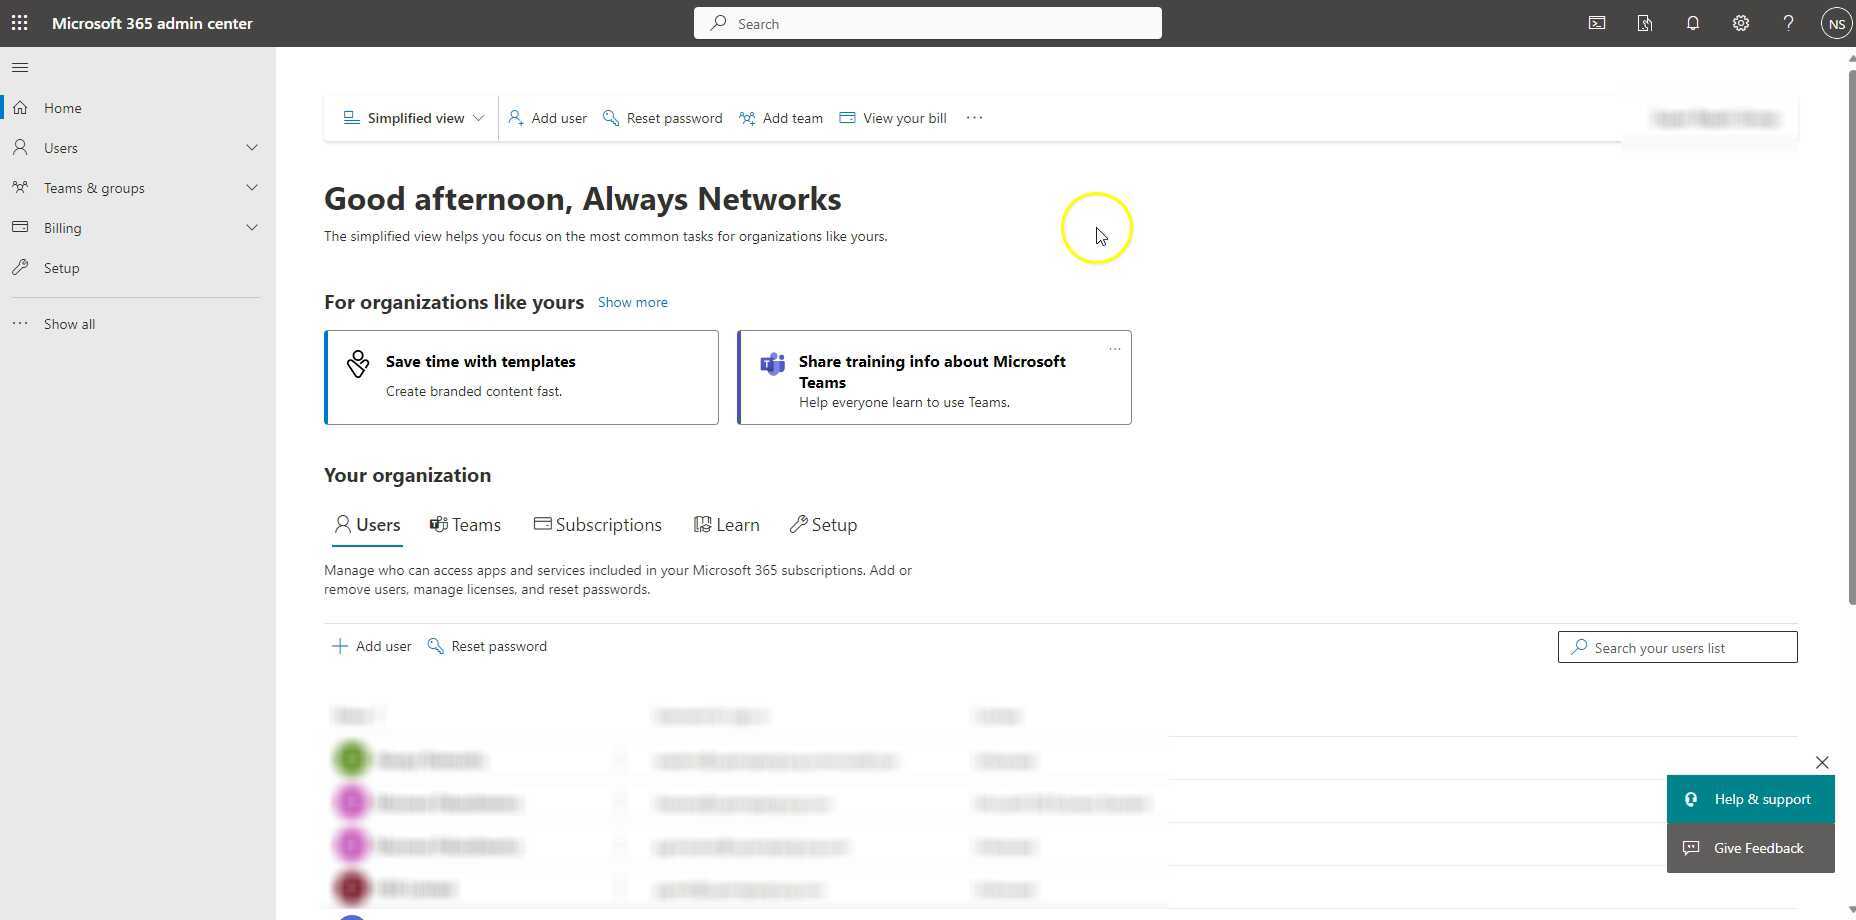Expand the Users navigation section
This screenshot has height=920, width=1856.
coord(251,148)
